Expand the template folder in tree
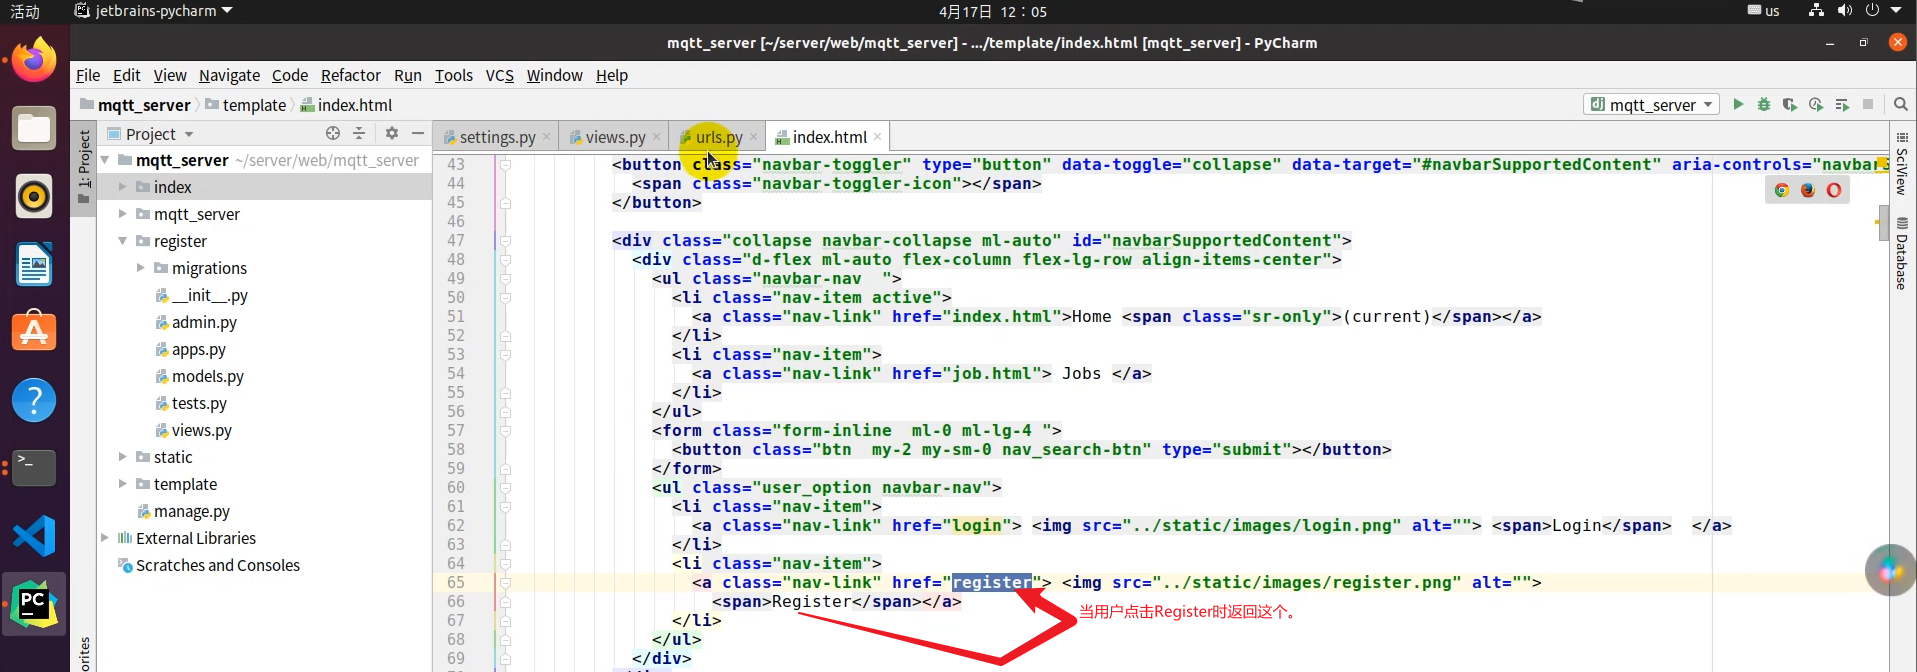The height and width of the screenshot is (672, 1917). (x=123, y=484)
